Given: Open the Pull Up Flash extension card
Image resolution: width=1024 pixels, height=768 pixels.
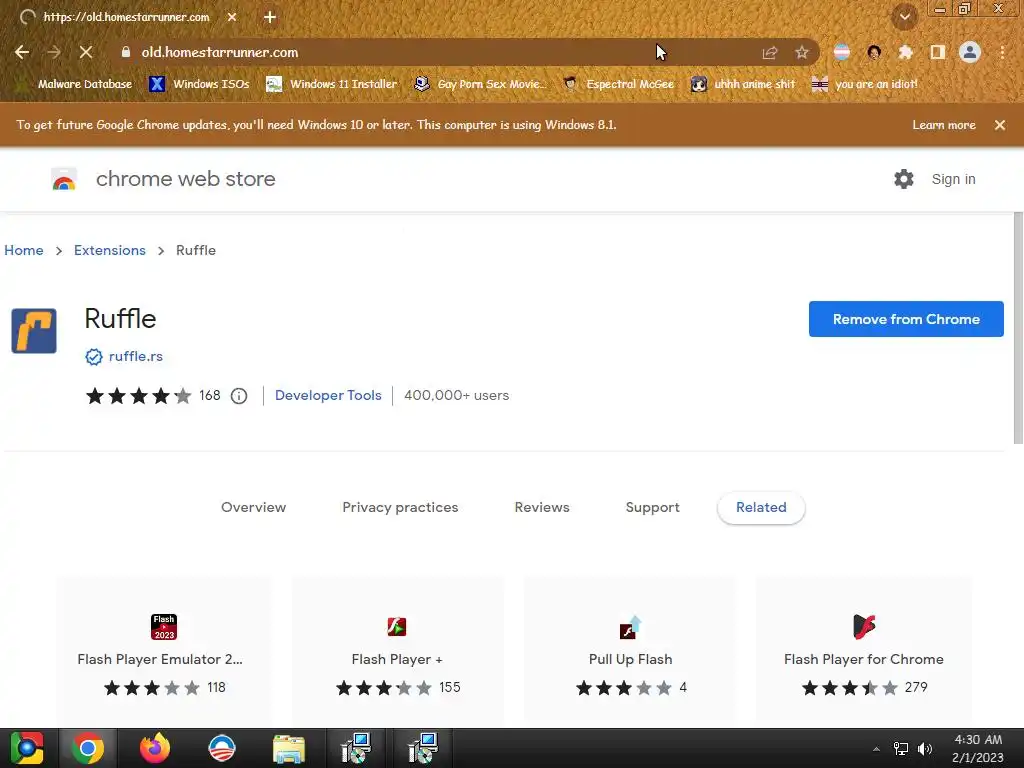Looking at the screenshot, I should point(630,650).
